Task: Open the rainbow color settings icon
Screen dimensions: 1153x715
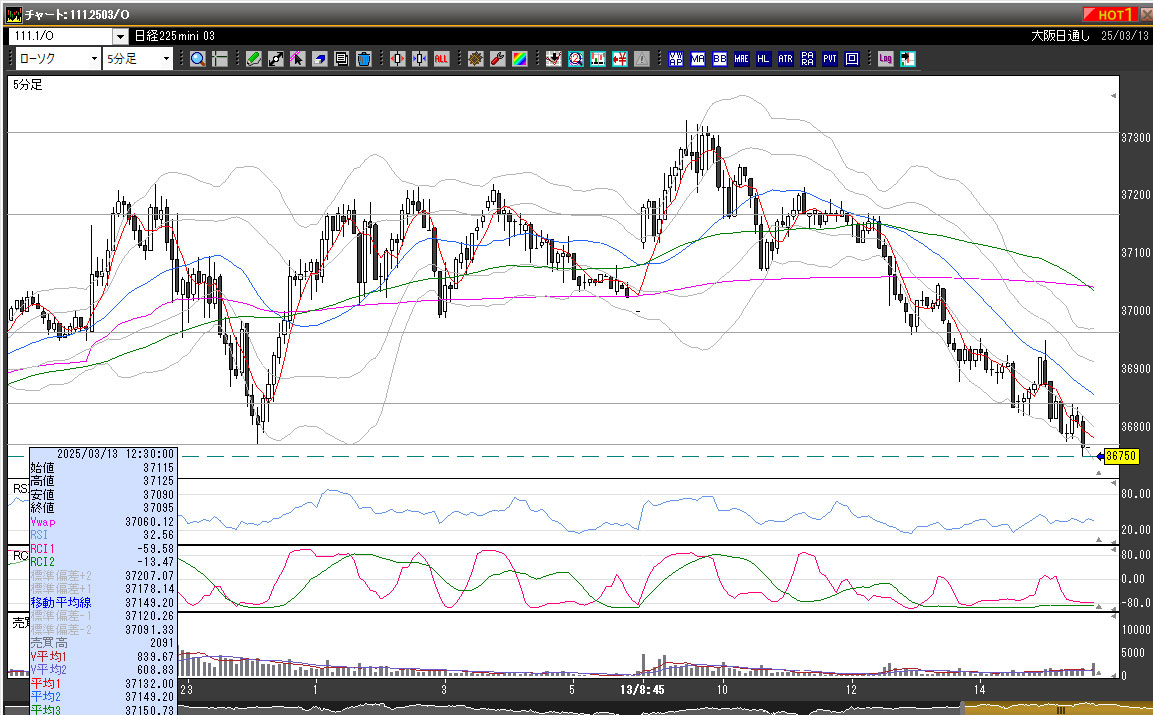Action: [x=520, y=59]
